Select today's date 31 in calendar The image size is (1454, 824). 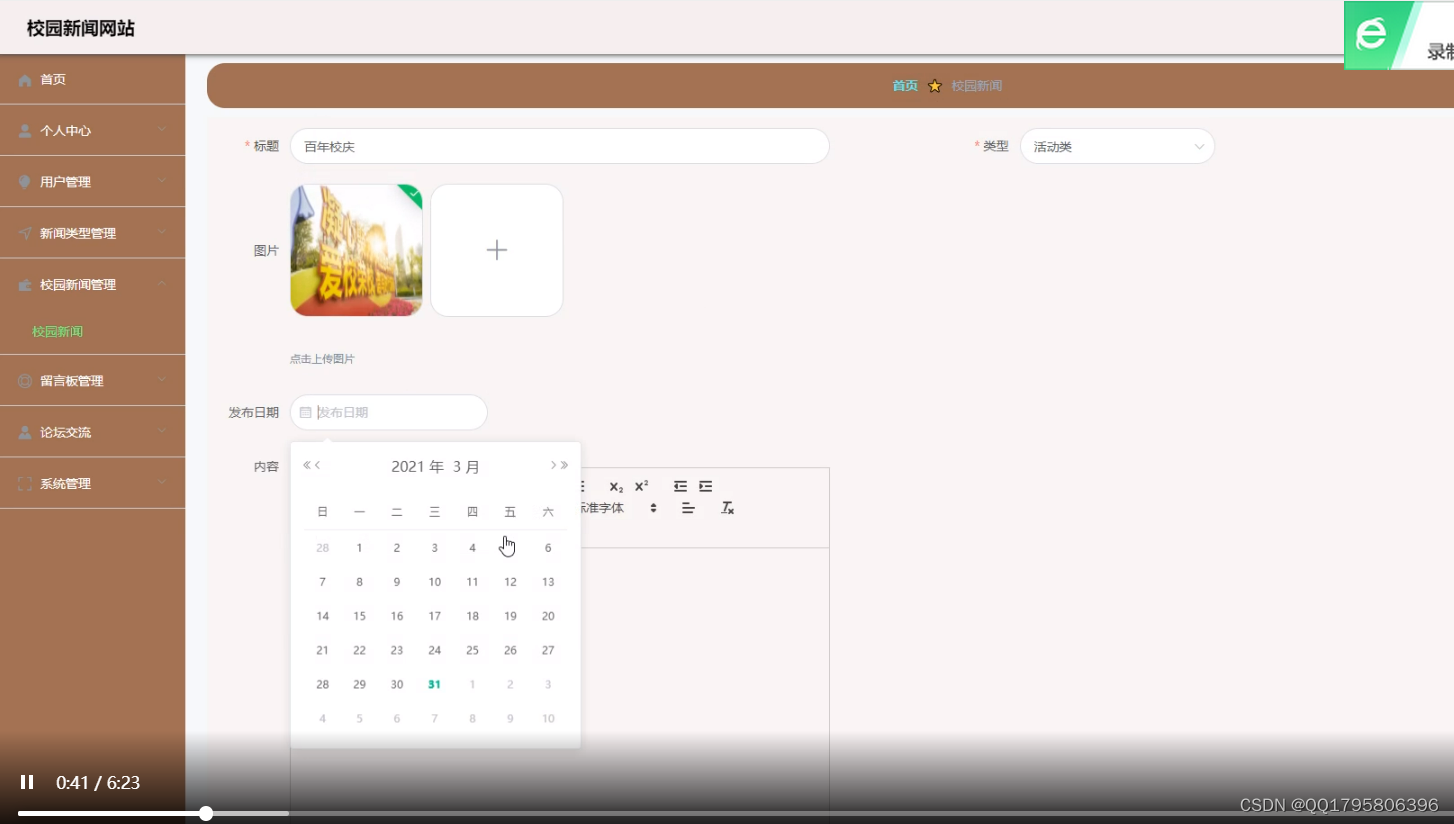[434, 684]
